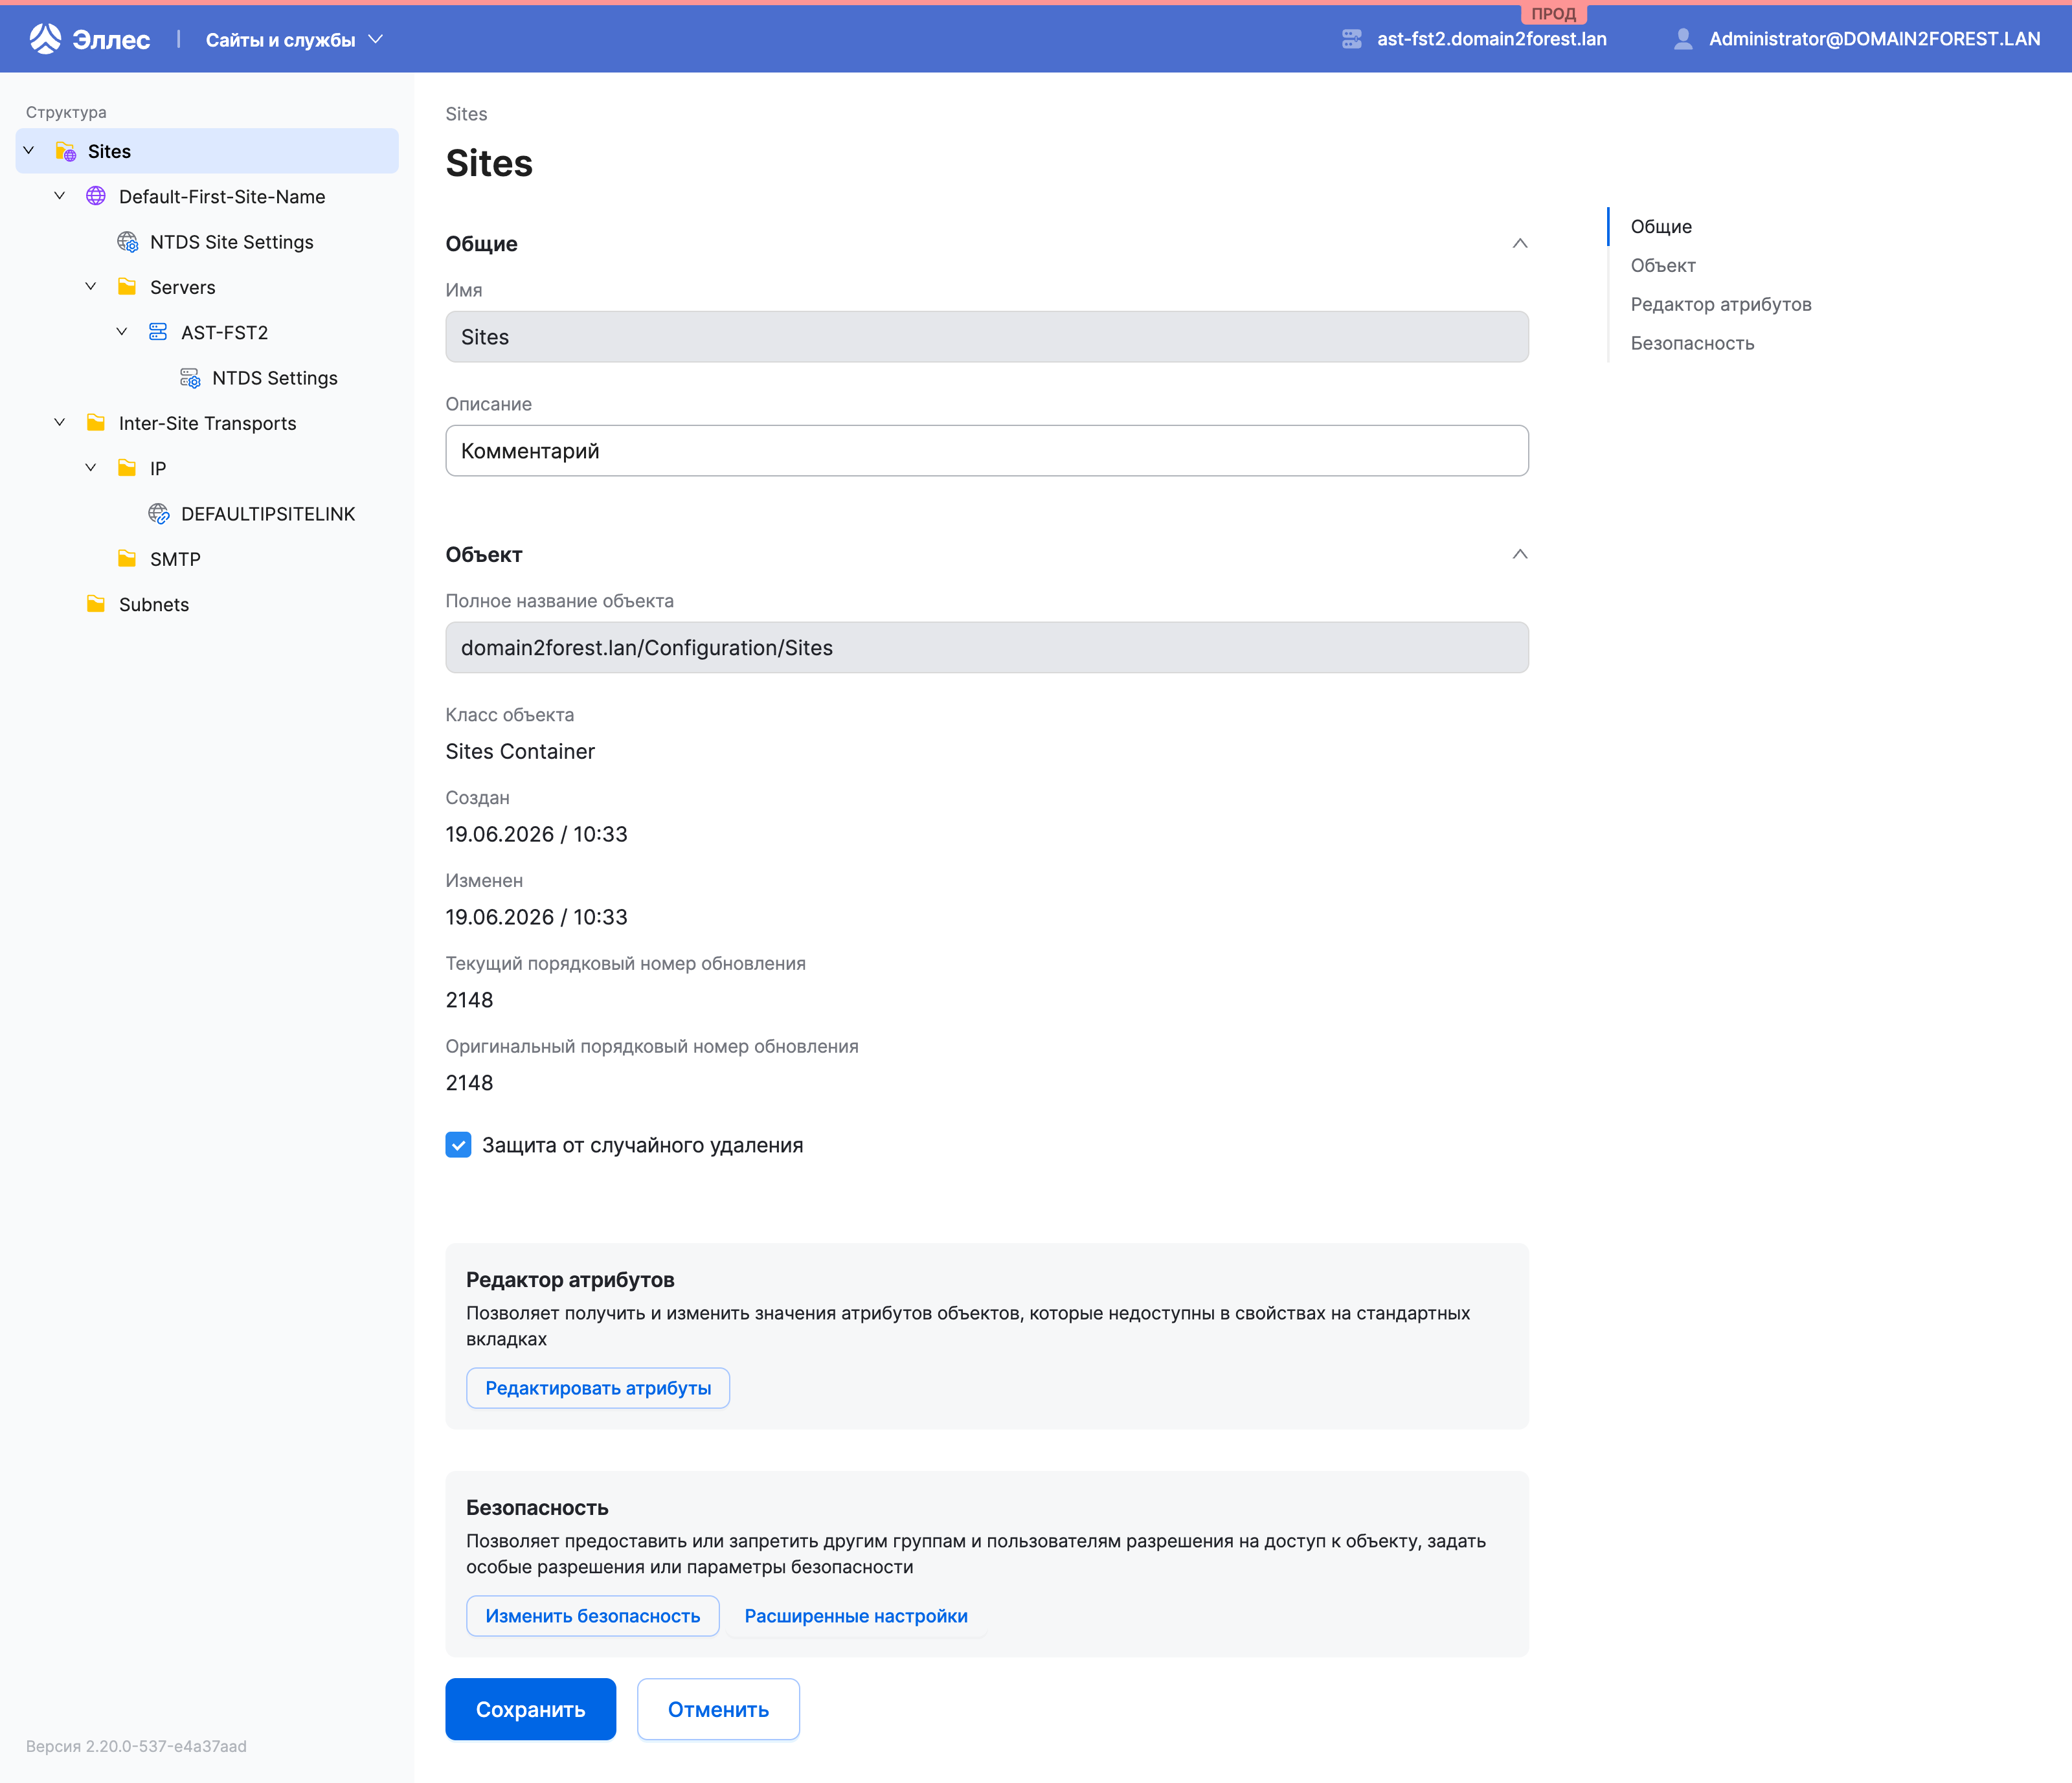Go to Редактор атрибутов in right navigation
The width and height of the screenshot is (2072, 1783).
point(1721,305)
